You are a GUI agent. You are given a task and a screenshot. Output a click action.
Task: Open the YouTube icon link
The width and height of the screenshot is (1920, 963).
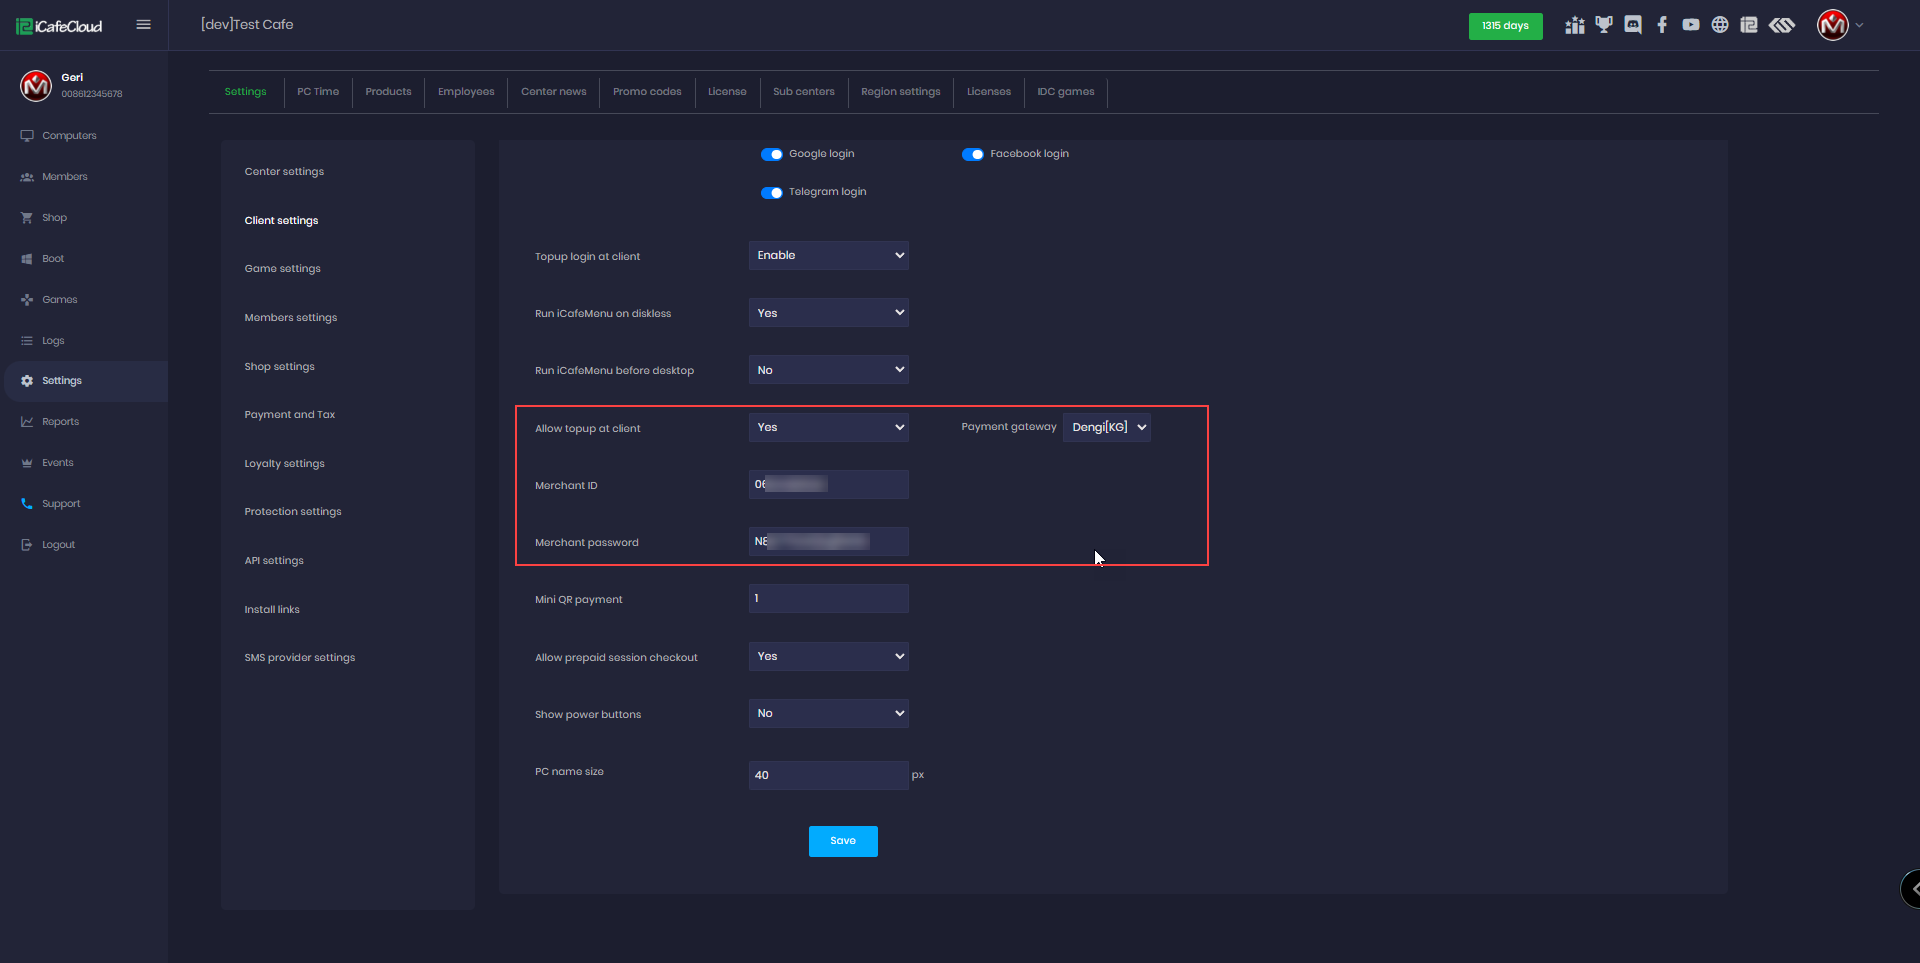tap(1691, 25)
